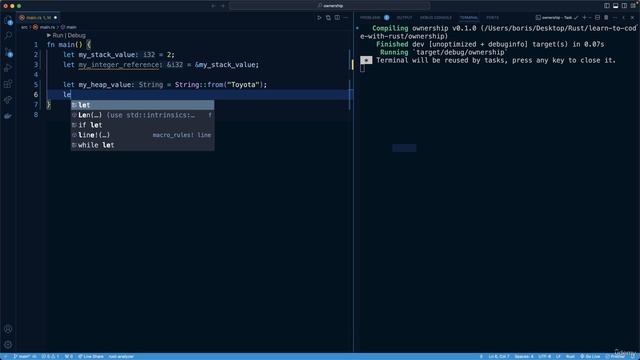
Task: Click the main.rs breadcrumb
Action: click(x=44, y=27)
